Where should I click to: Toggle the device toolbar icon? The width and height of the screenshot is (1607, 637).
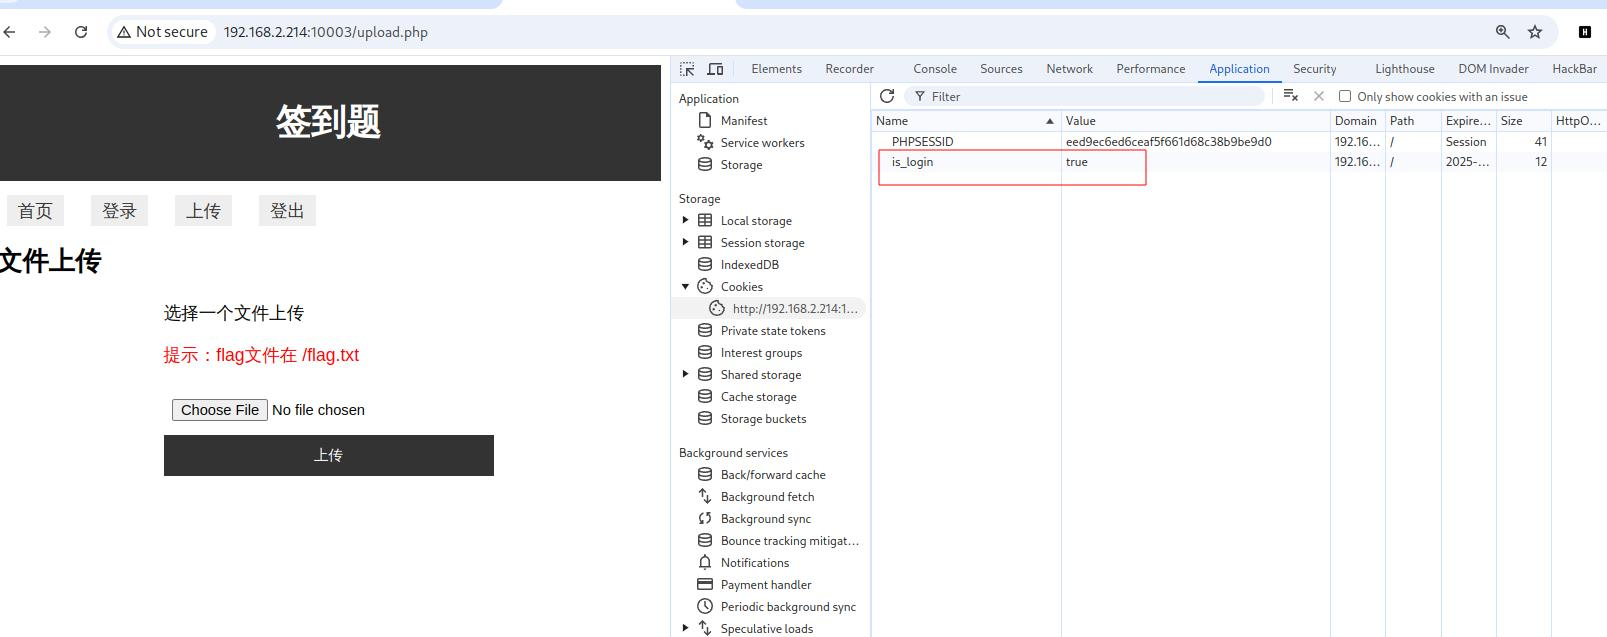click(715, 69)
